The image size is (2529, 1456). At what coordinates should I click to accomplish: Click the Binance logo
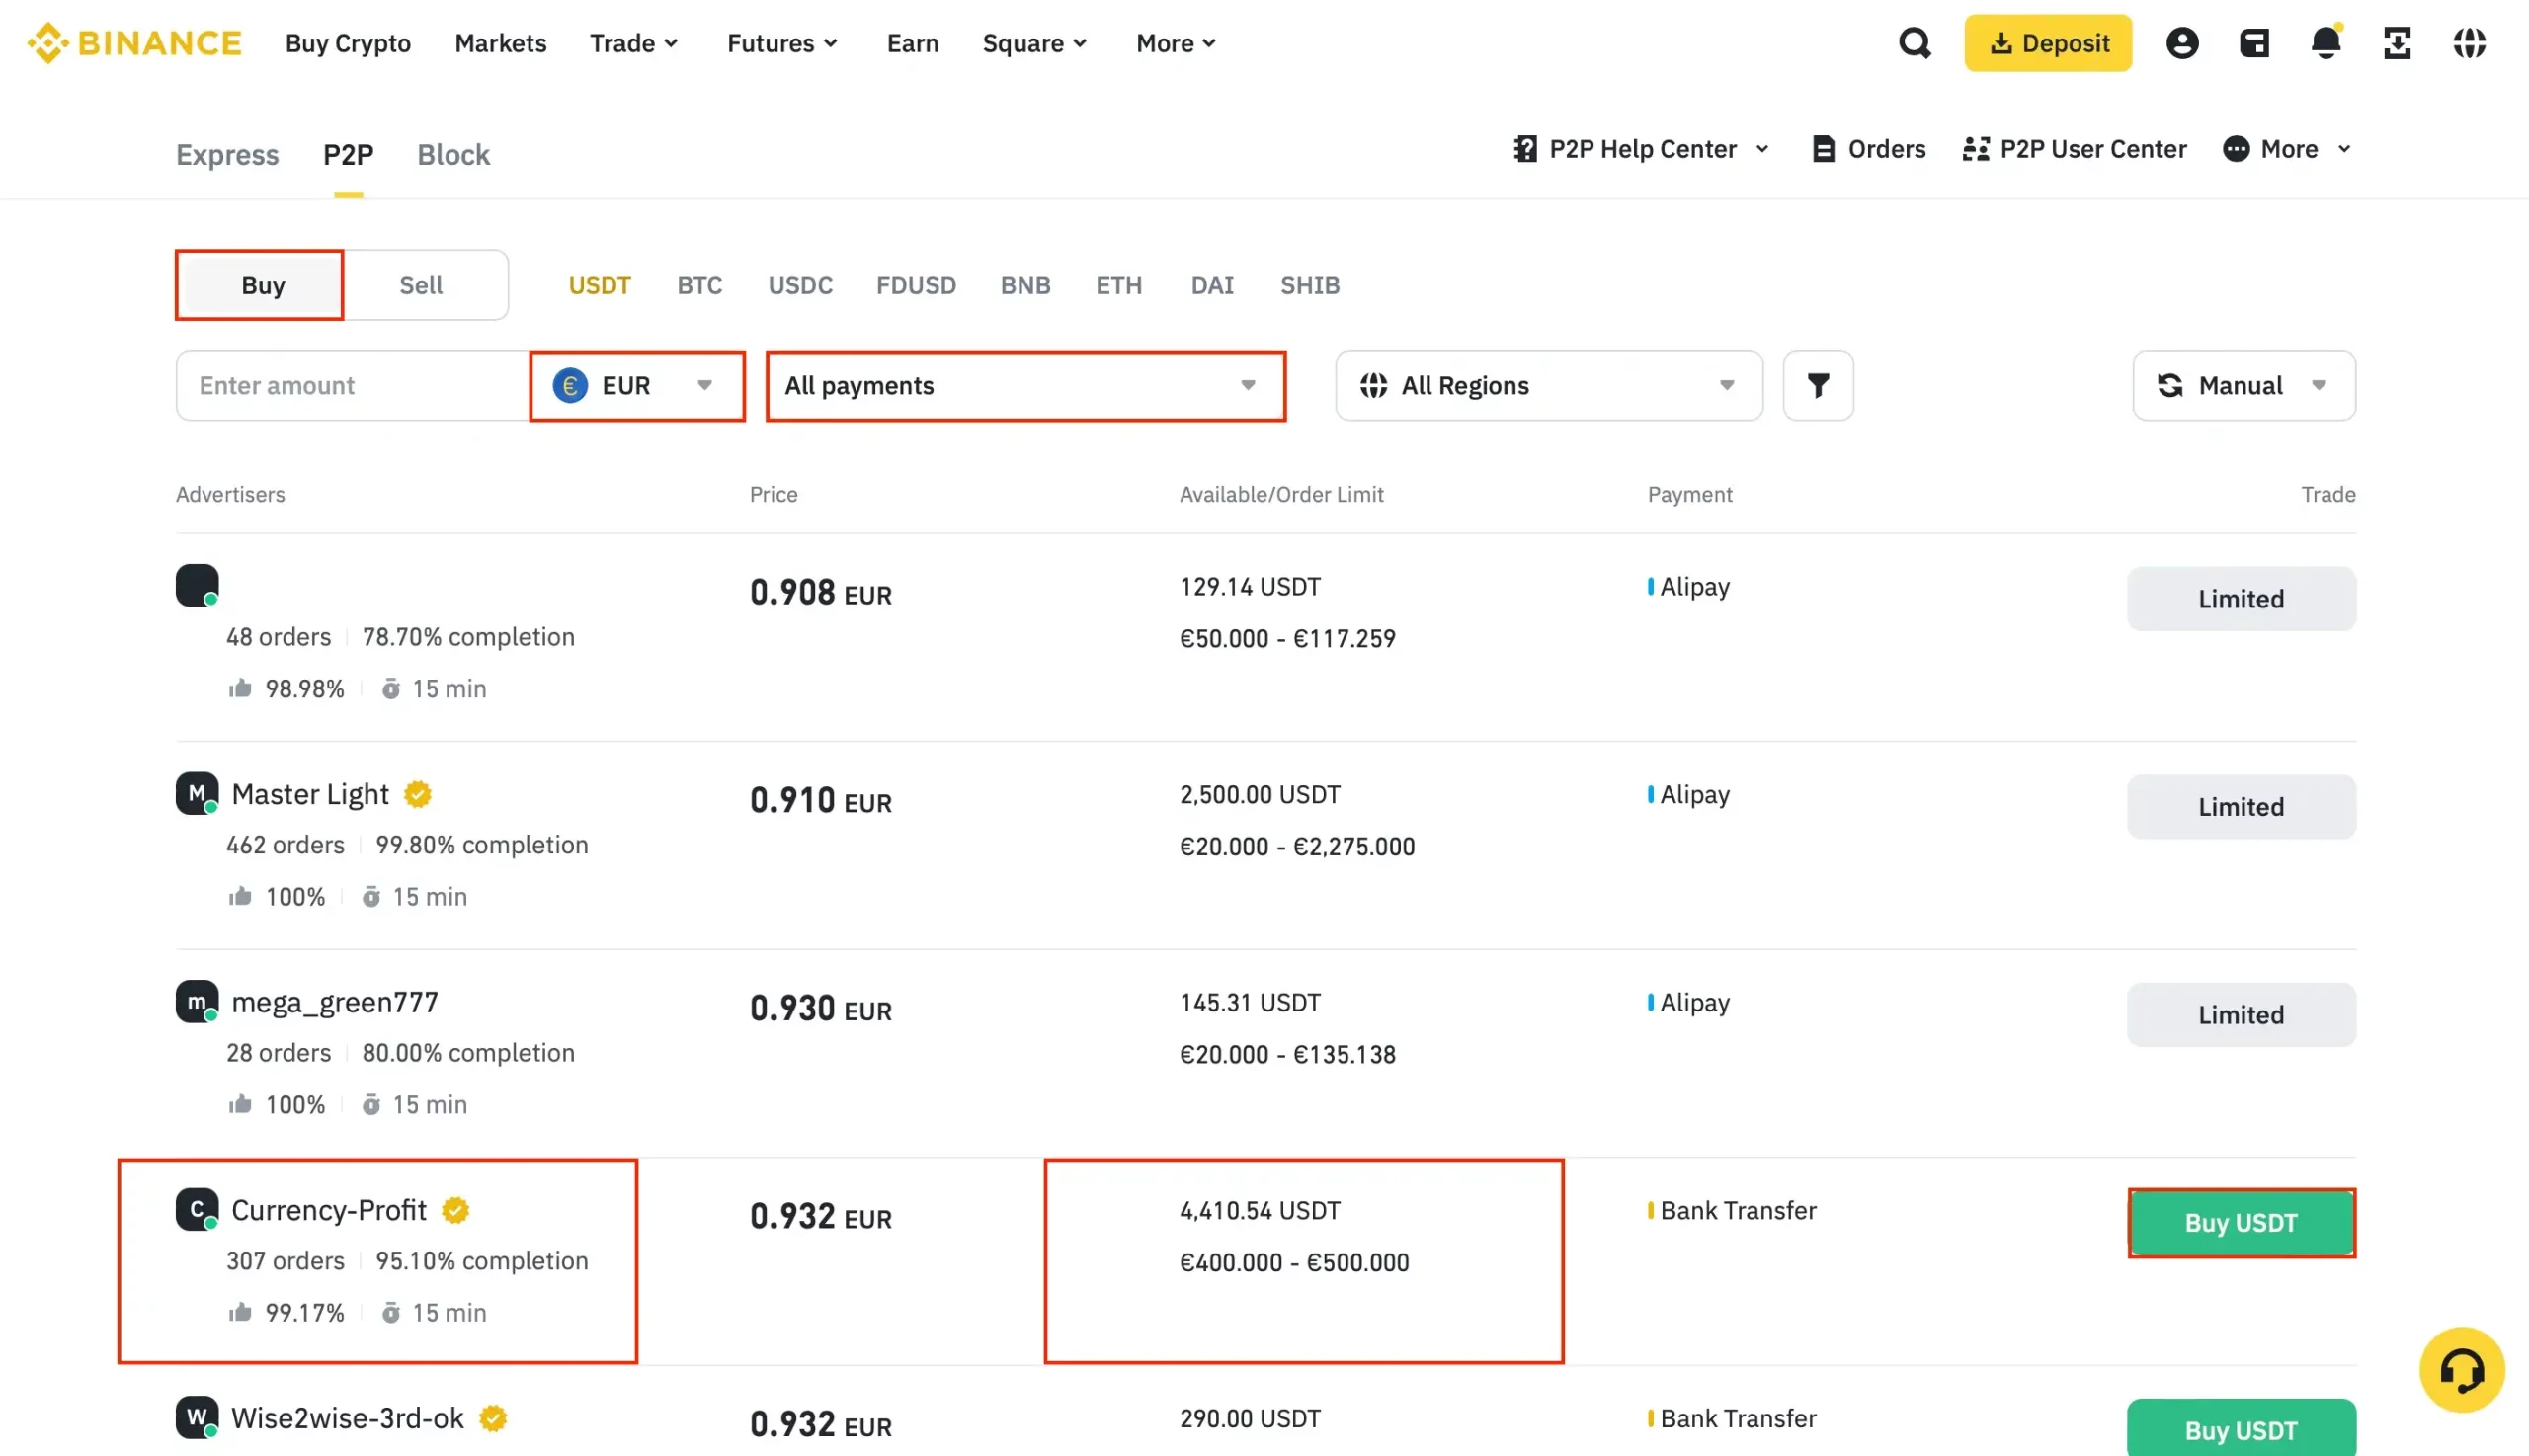[x=134, y=43]
